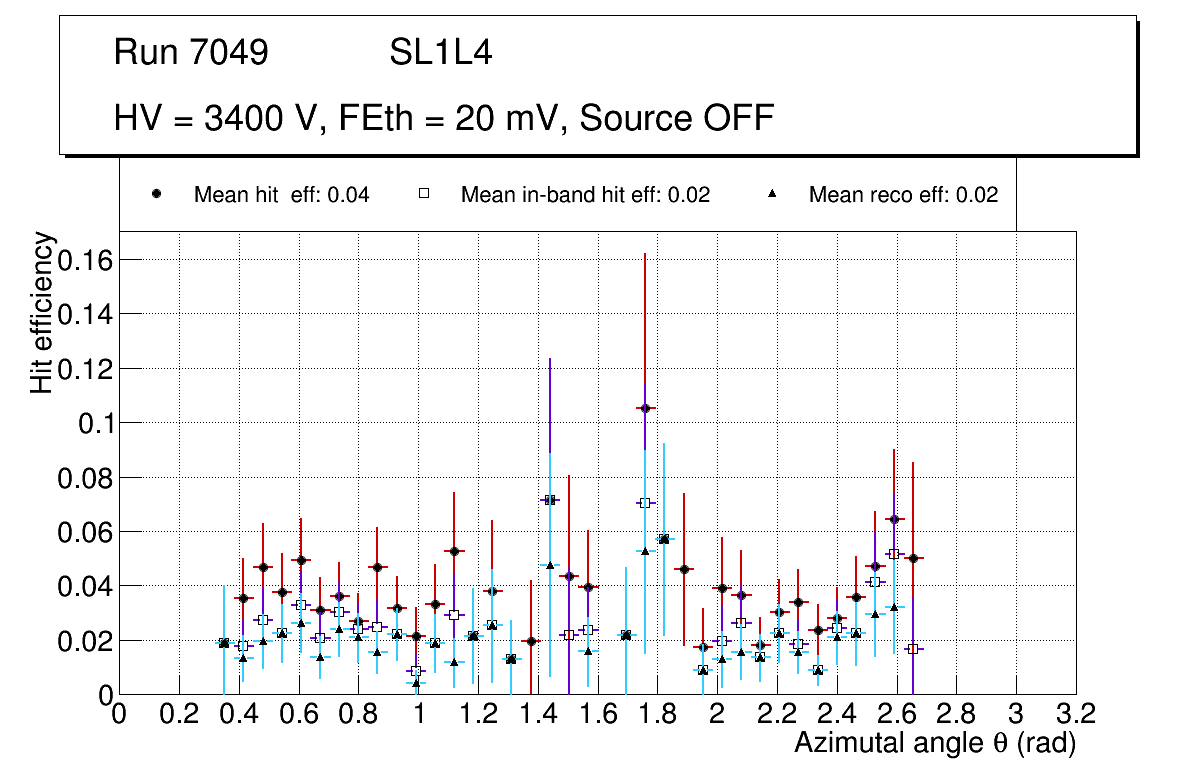Viewport: 1196px width, 772px height.
Task: Click the "Hit efficiency" y-axis title
Action: tap(41, 312)
